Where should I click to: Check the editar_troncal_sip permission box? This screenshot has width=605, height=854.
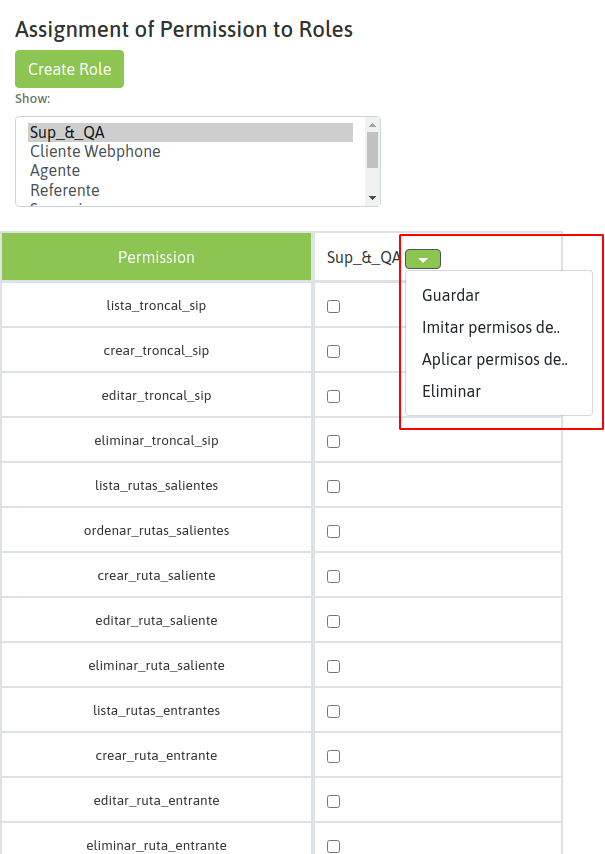[334, 397]
